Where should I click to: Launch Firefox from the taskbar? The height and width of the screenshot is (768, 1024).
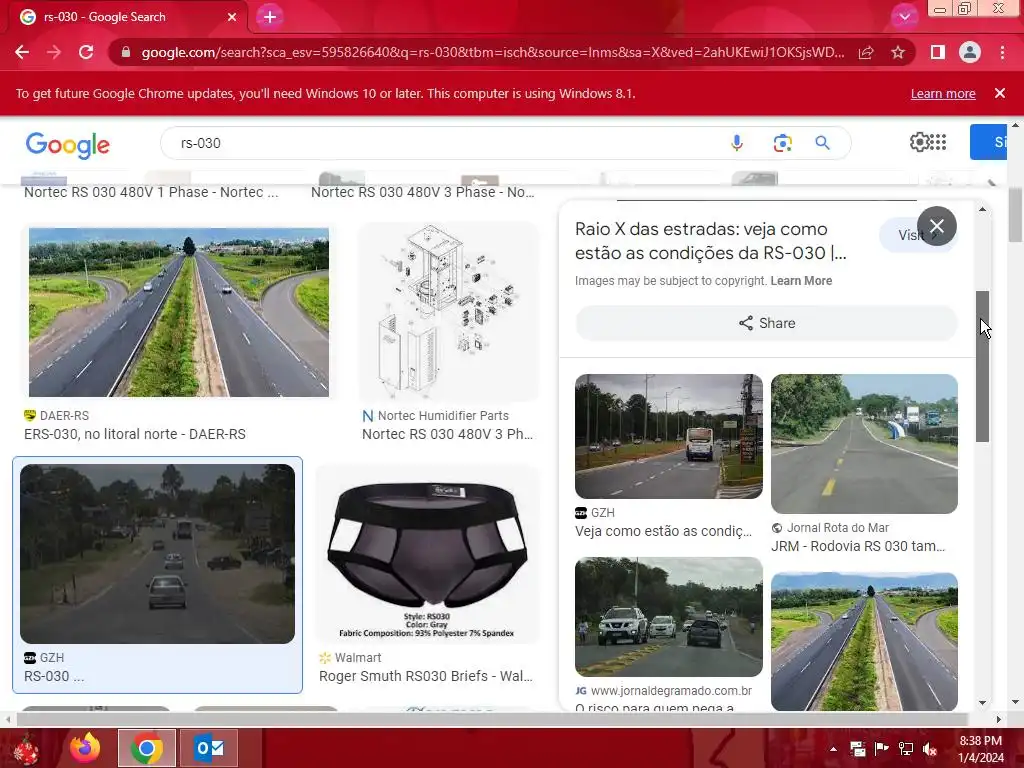(x=86, y=748)
